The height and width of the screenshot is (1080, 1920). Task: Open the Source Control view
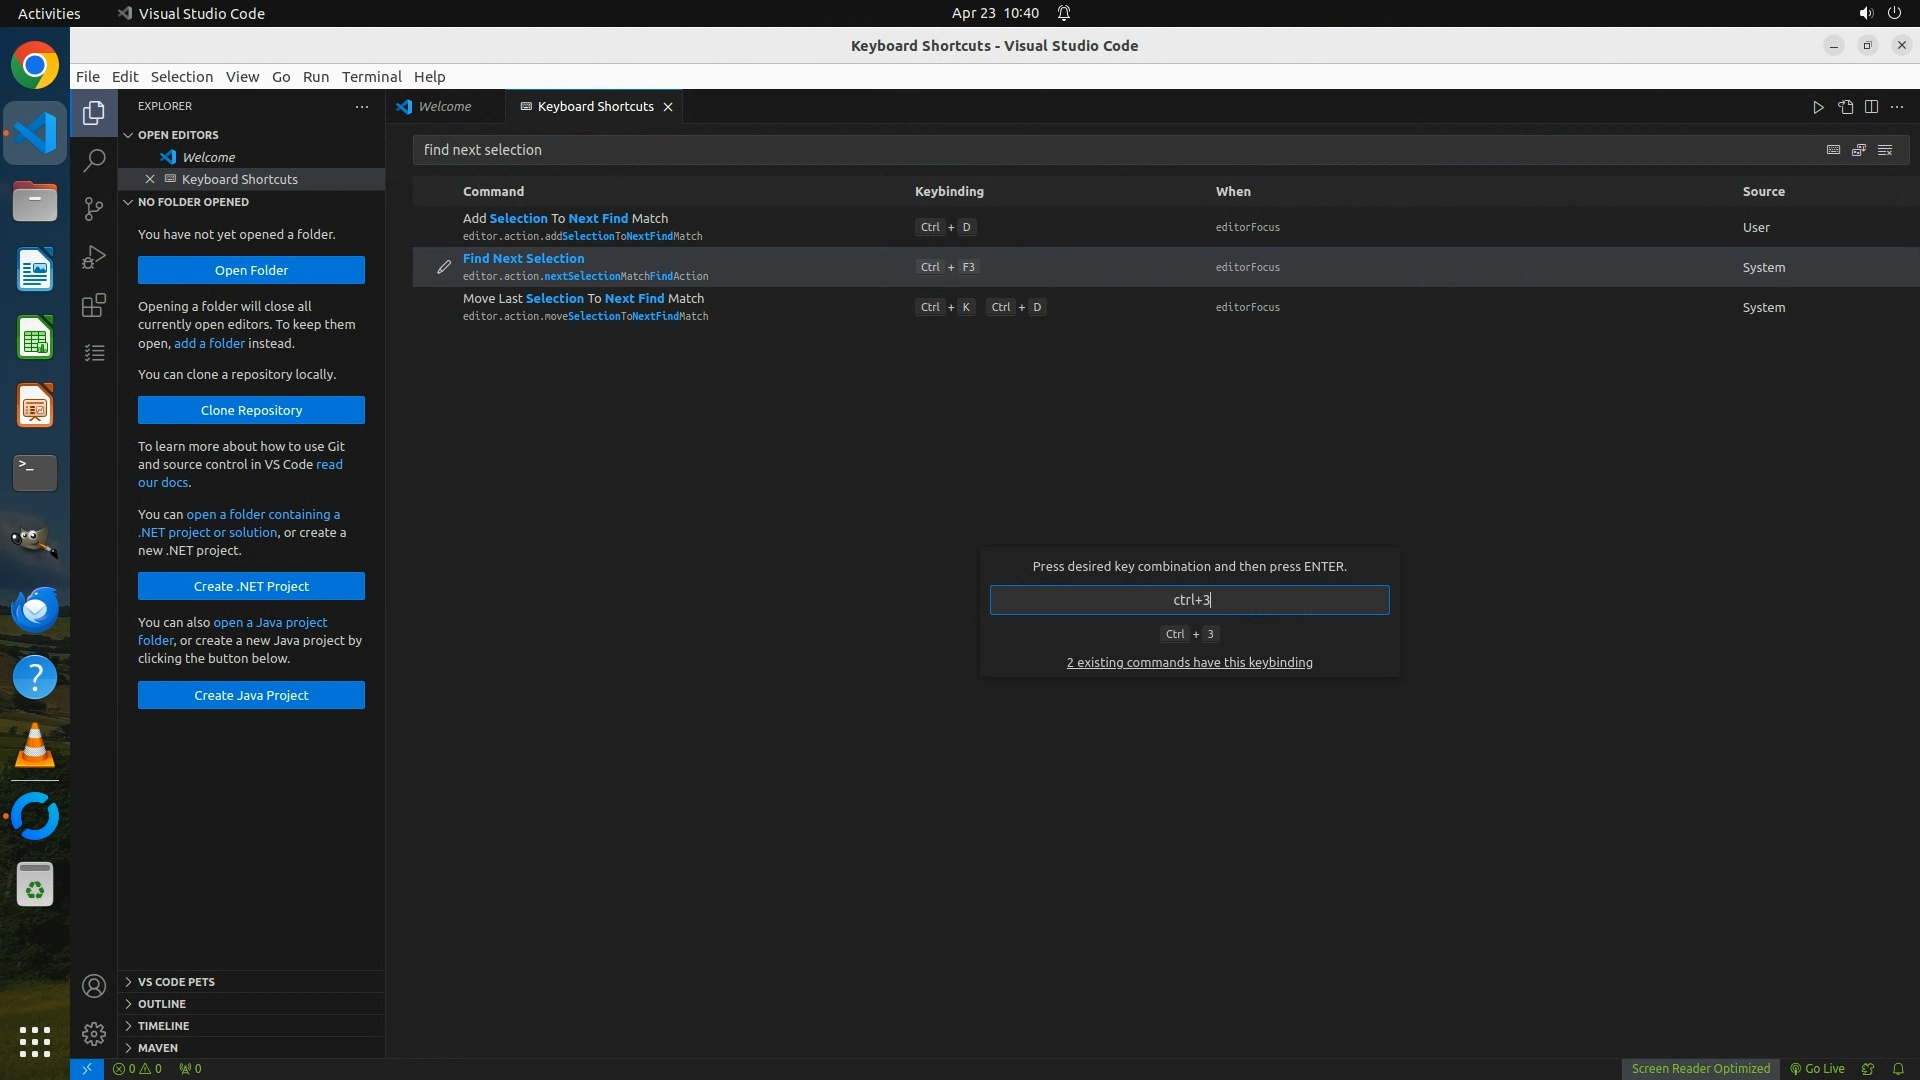point(94,208)
